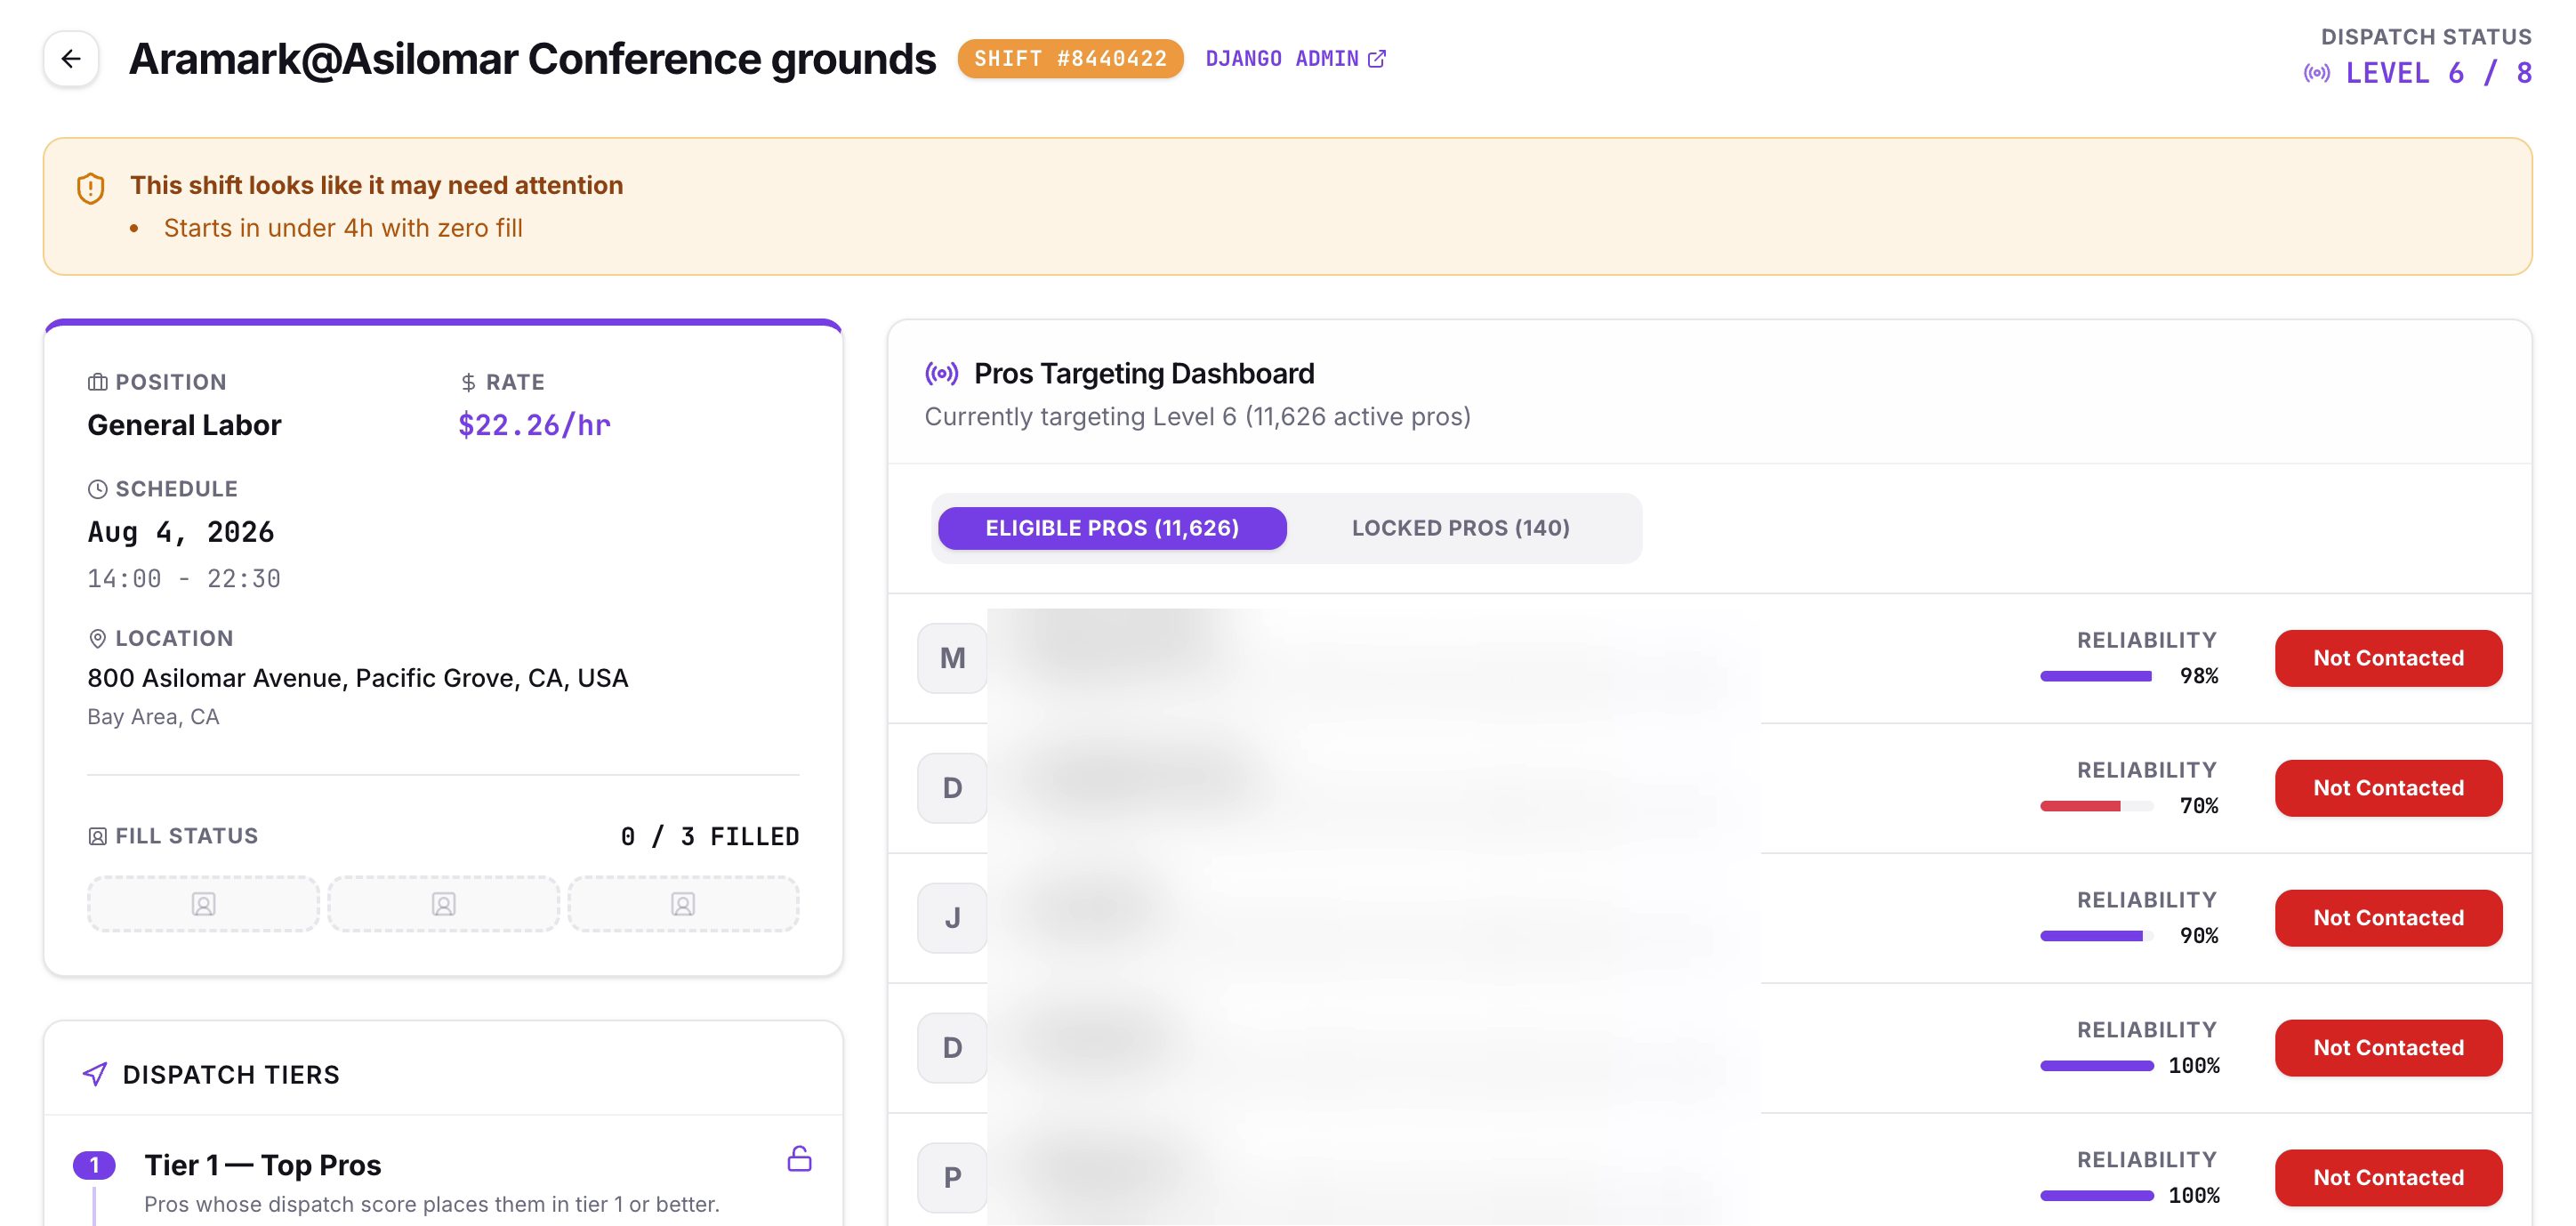Screen dimensions: 2576x1226
Task: Click the Tier 1 number badge
Action: tap(94, 1165)
